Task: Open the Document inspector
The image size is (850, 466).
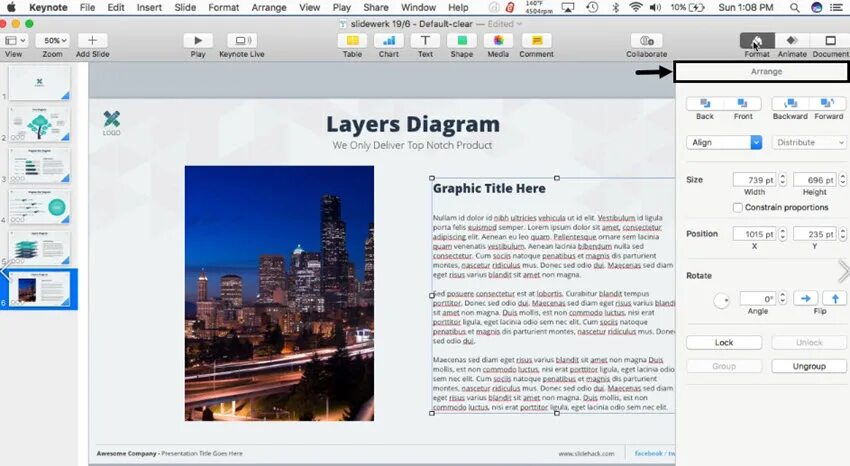Action: pos(830,41)
